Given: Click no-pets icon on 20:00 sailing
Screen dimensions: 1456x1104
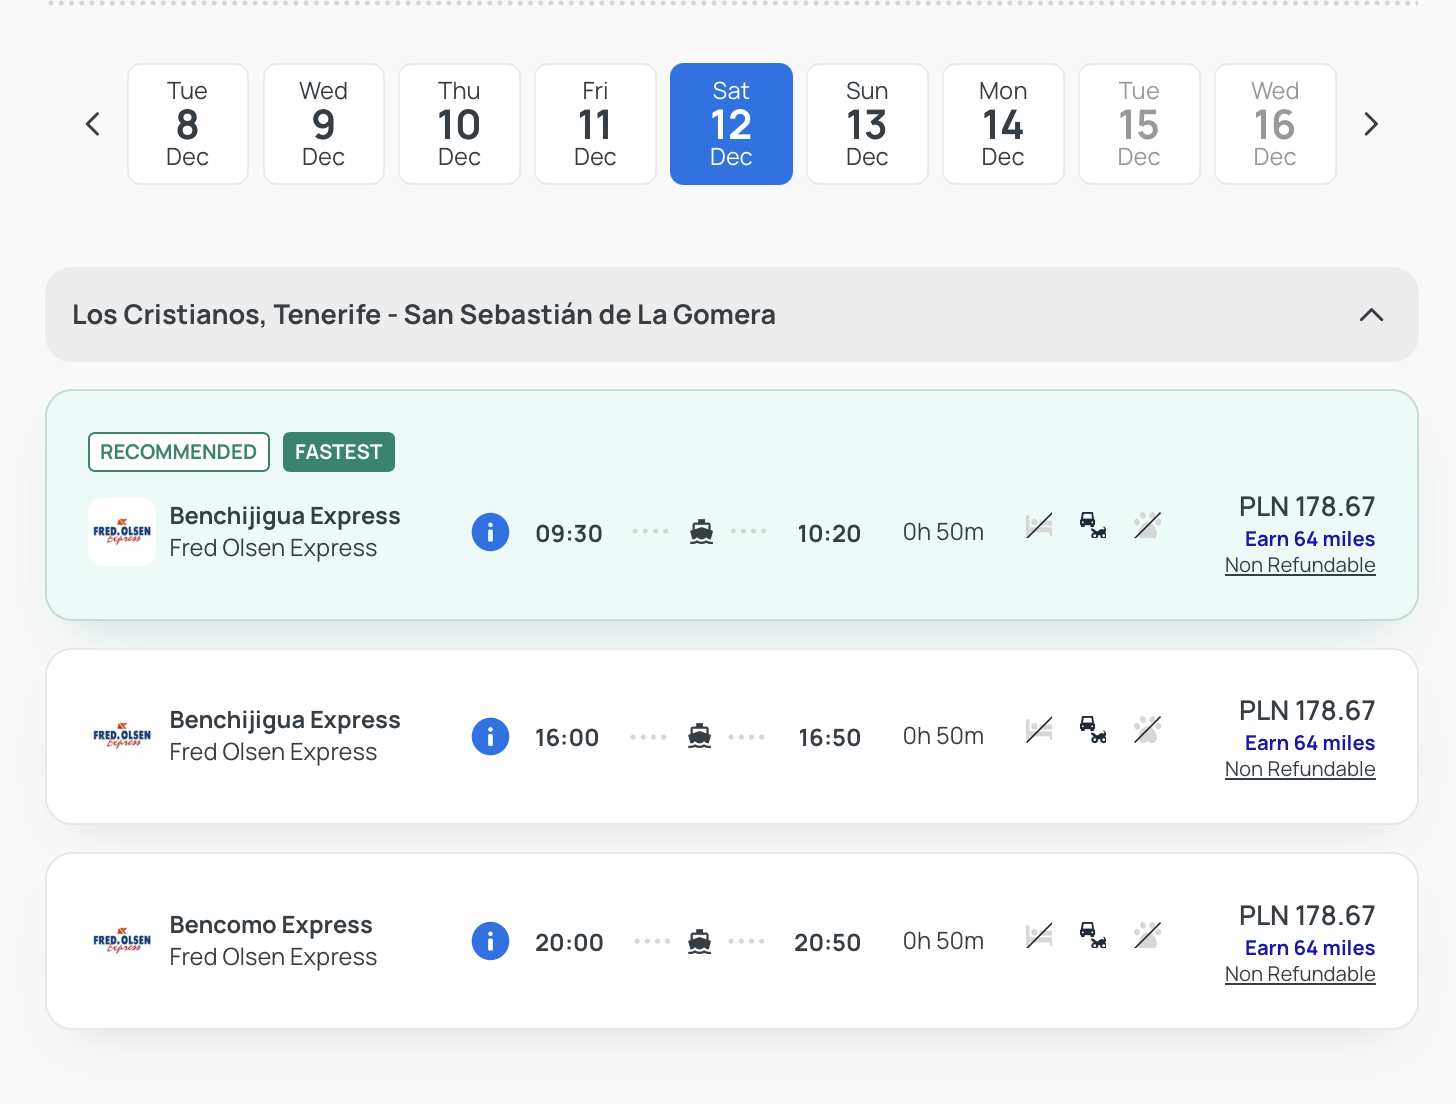Looking at the screenshot, I should pyautogui.click(x=1147, y=935).
